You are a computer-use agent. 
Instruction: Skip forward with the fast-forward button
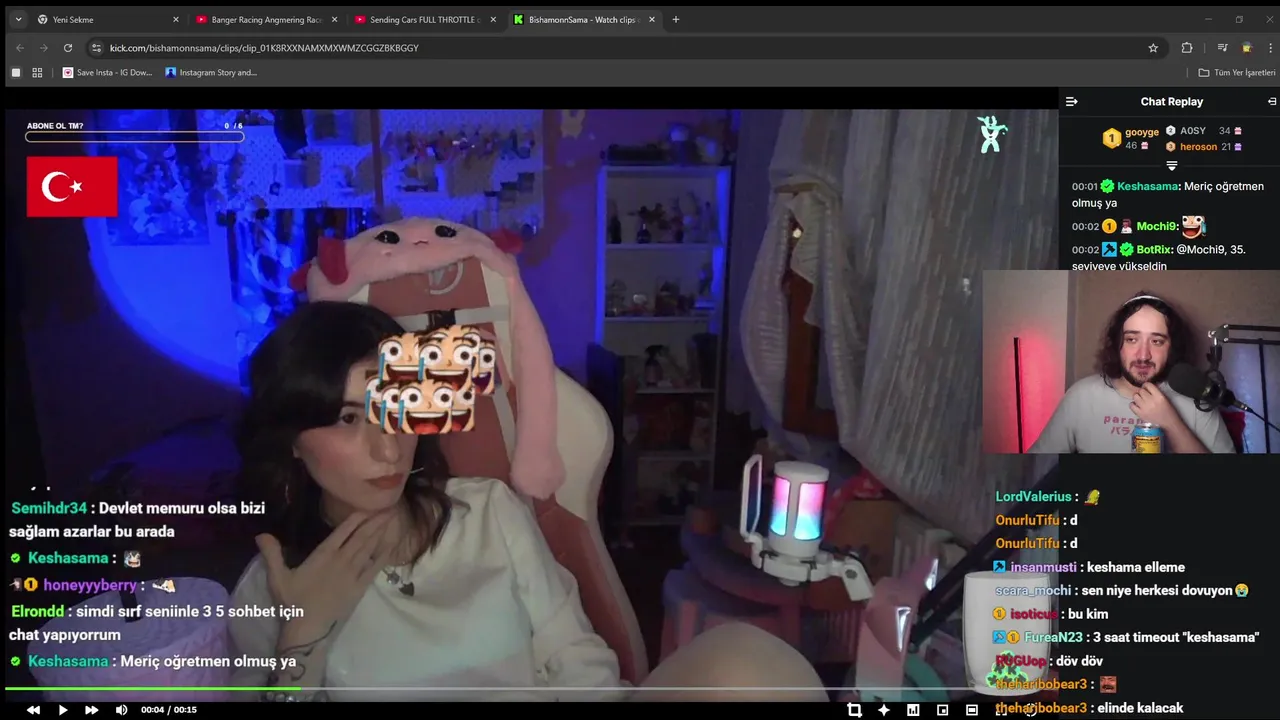pyautogui.click(x=91, y=710)
